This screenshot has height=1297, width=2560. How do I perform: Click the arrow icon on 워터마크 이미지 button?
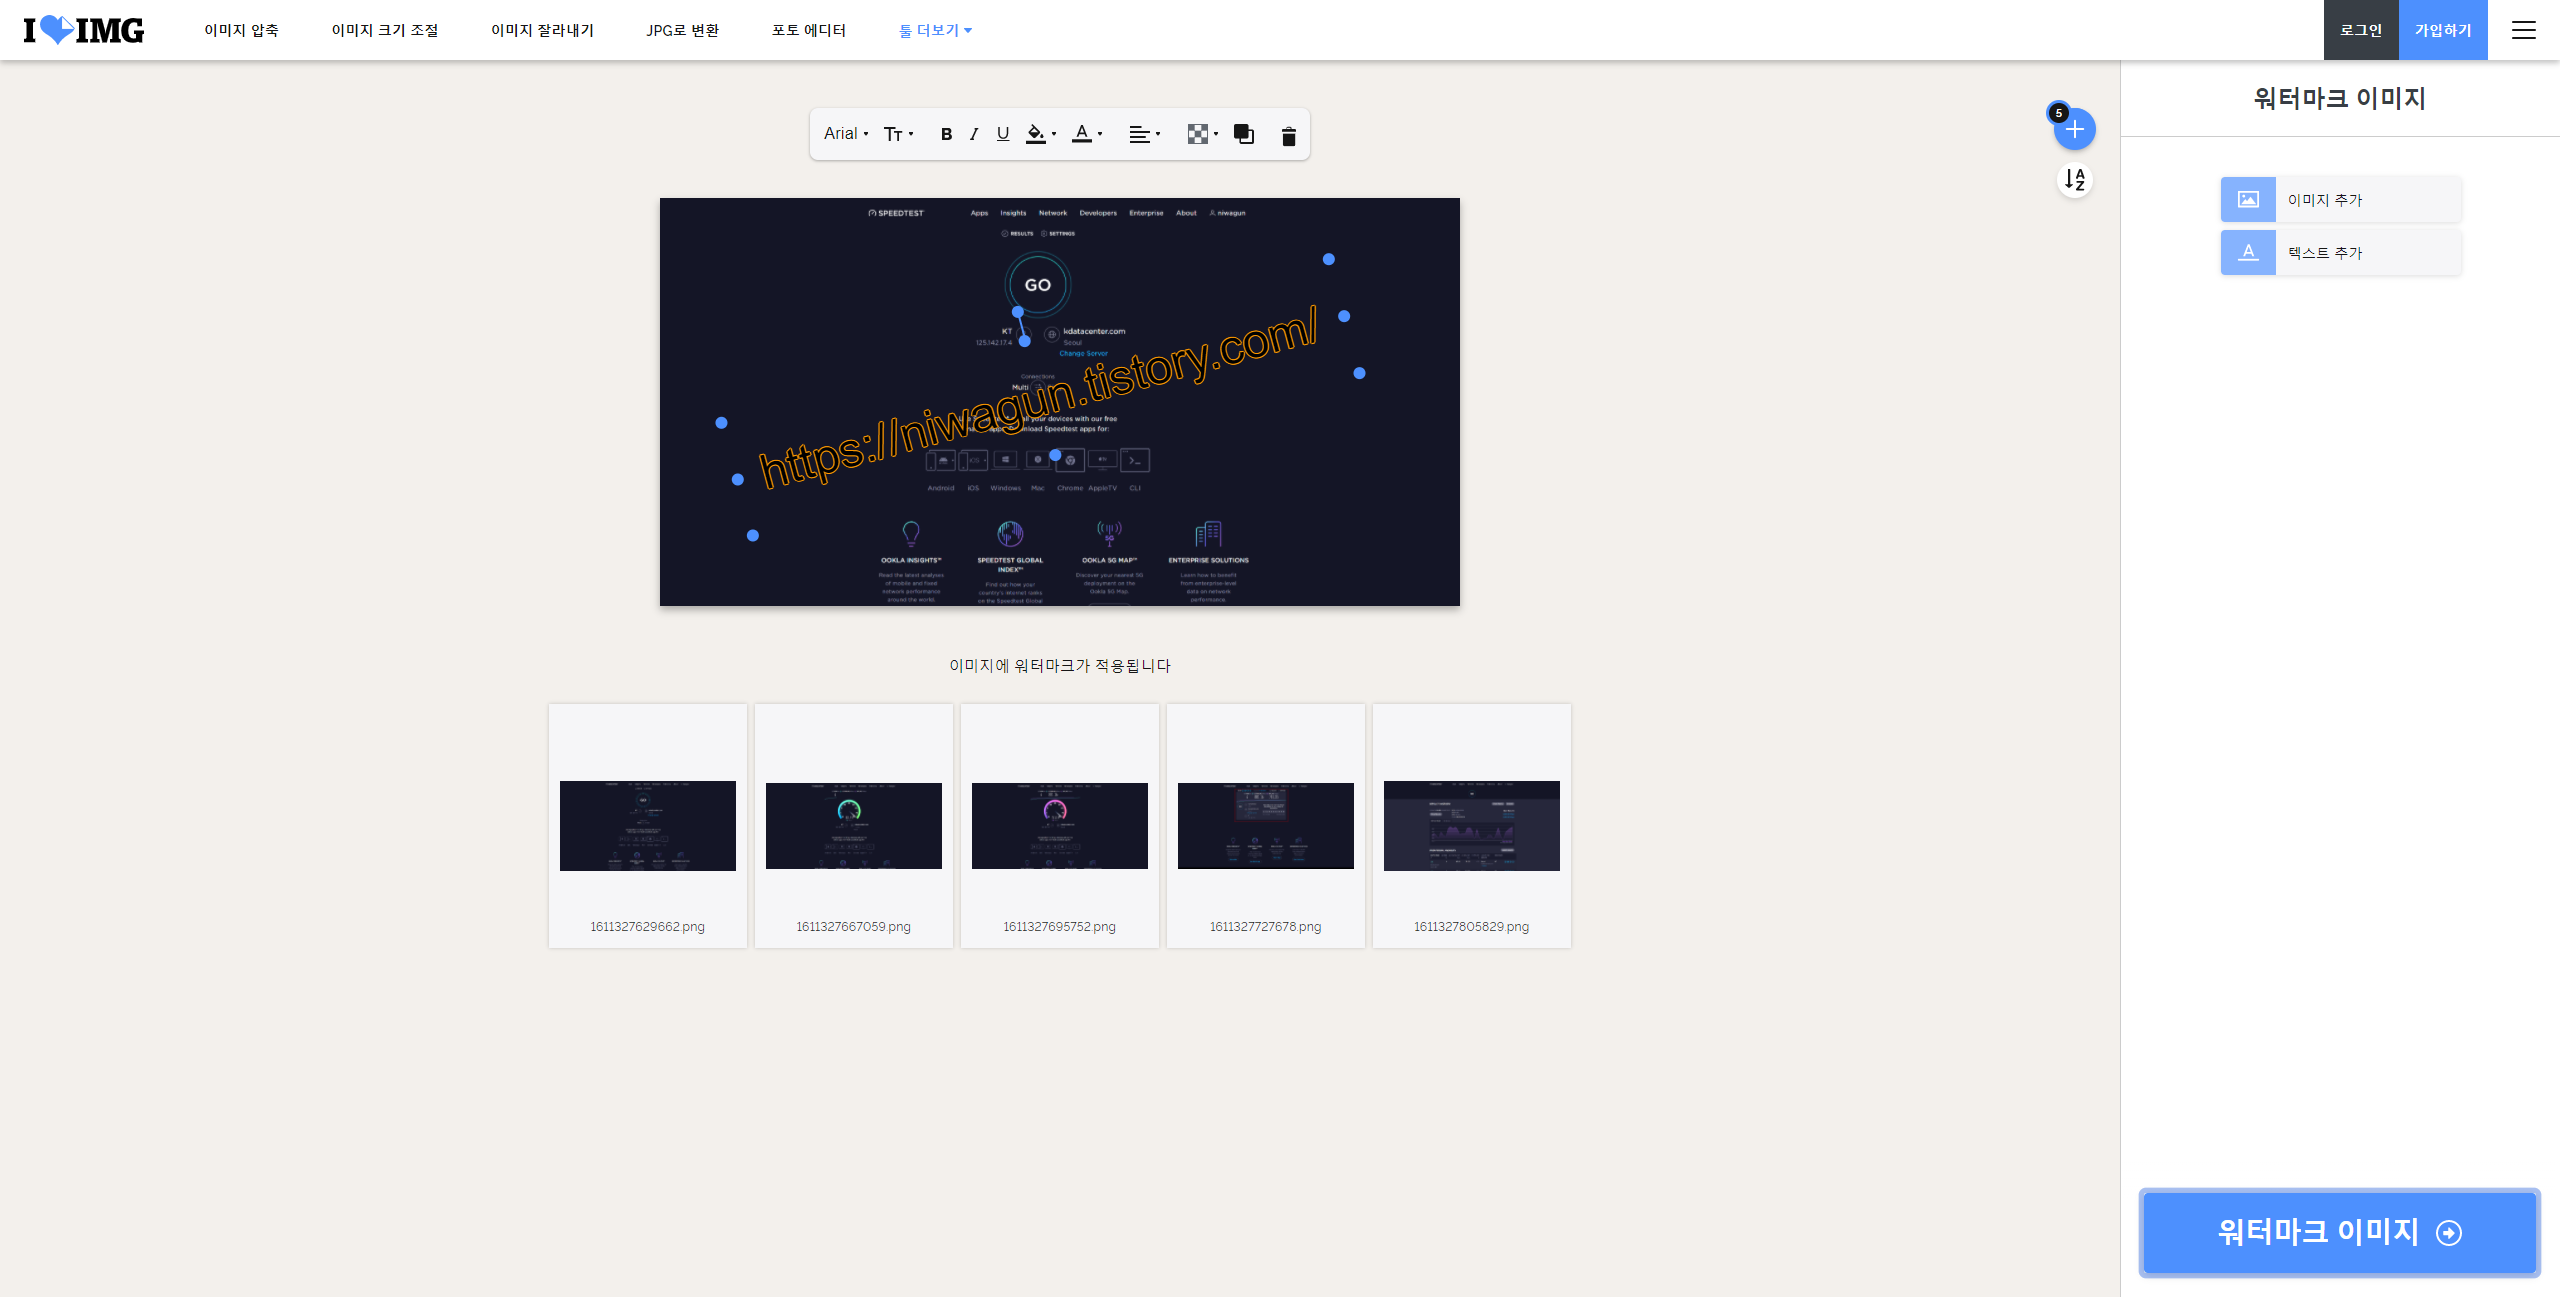(2449, 1233)
